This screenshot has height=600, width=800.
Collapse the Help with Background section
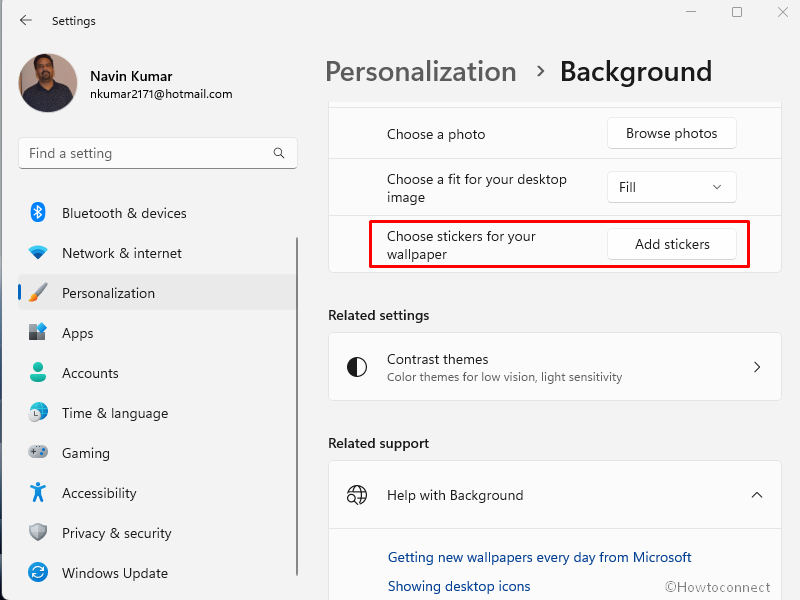point(757,495)
